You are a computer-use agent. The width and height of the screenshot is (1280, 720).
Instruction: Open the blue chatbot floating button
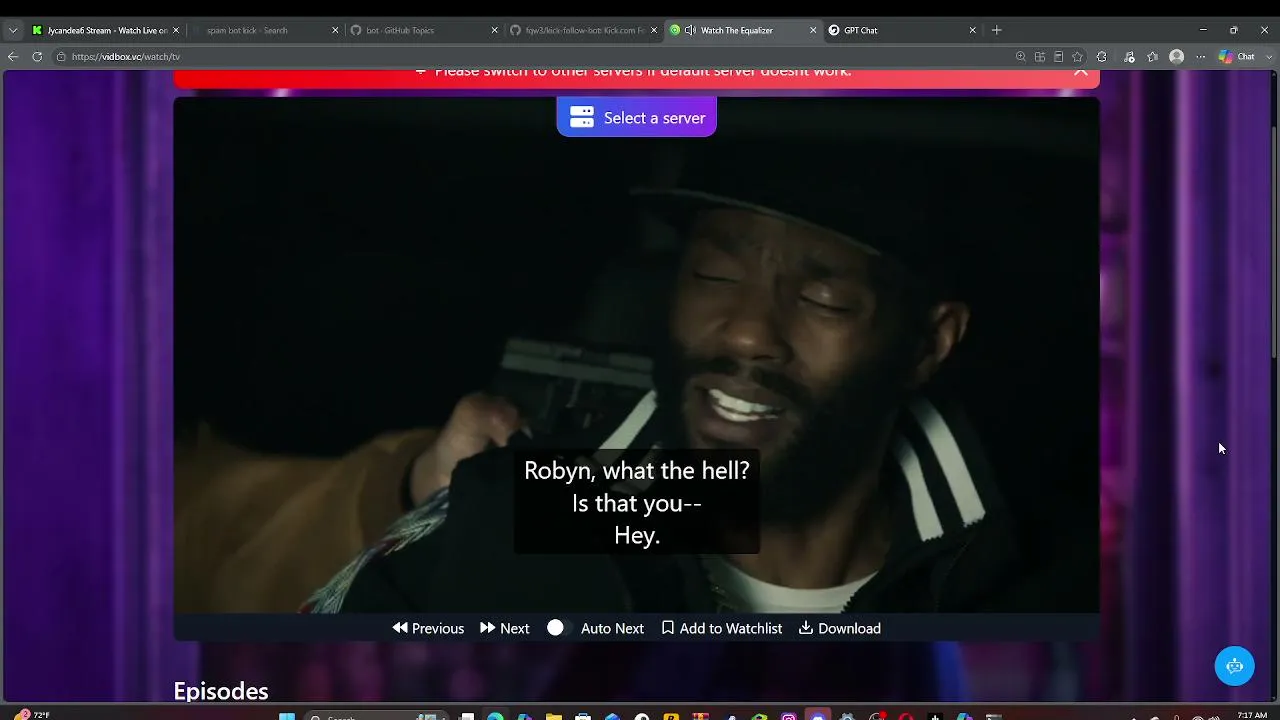1234,666
